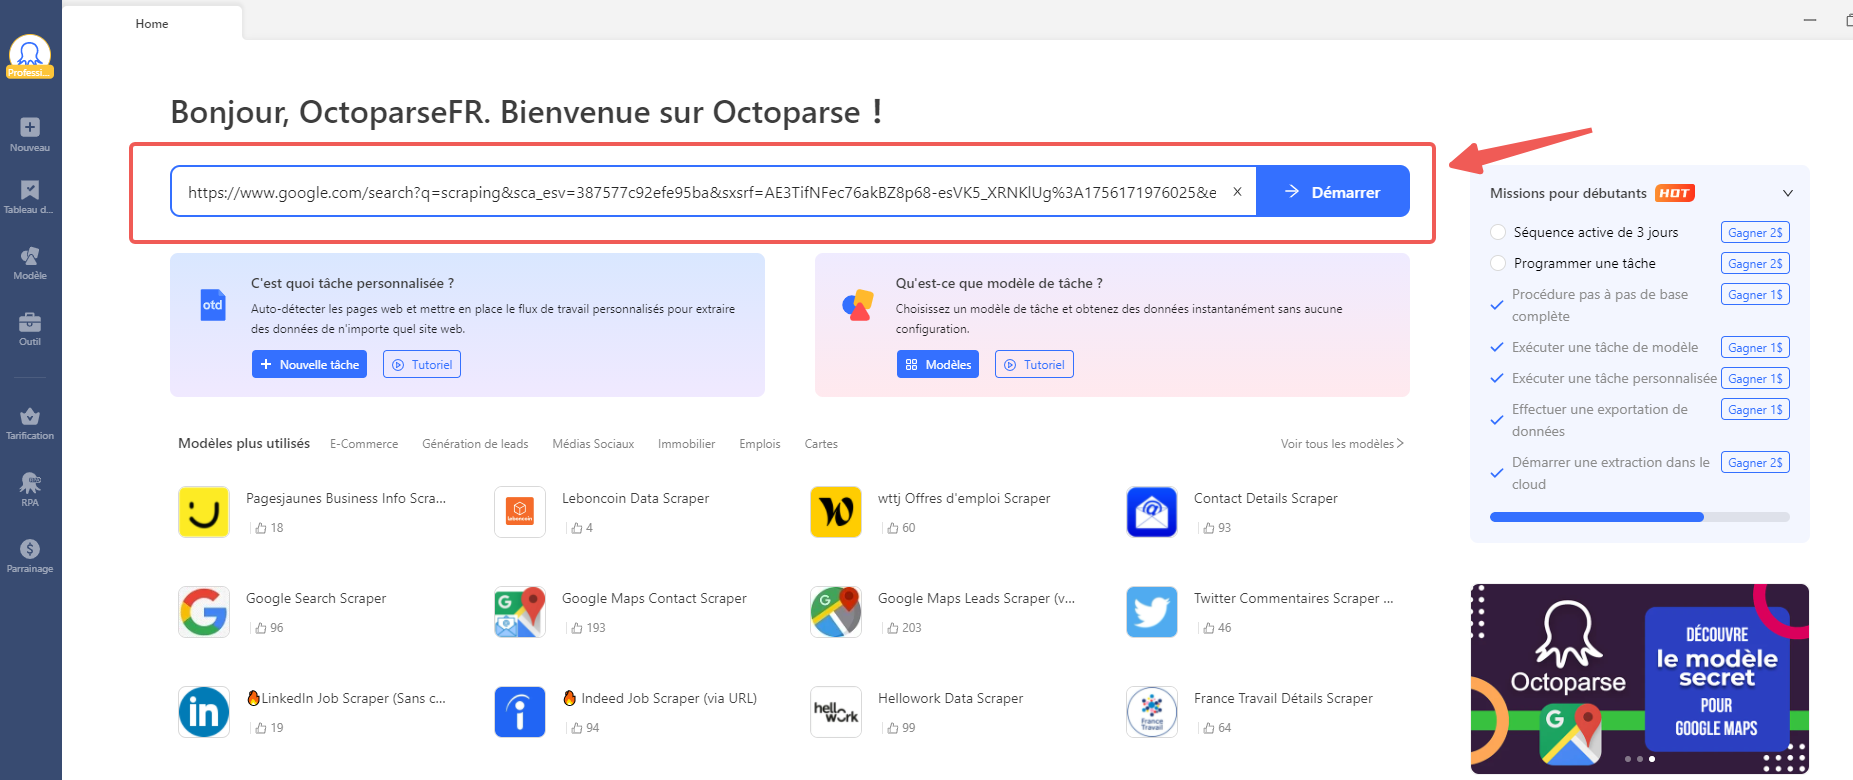1853x780 pixels.
Task: Click check beside Exécuter une tâche personnalisée
Action: [x=1497, y=378]
